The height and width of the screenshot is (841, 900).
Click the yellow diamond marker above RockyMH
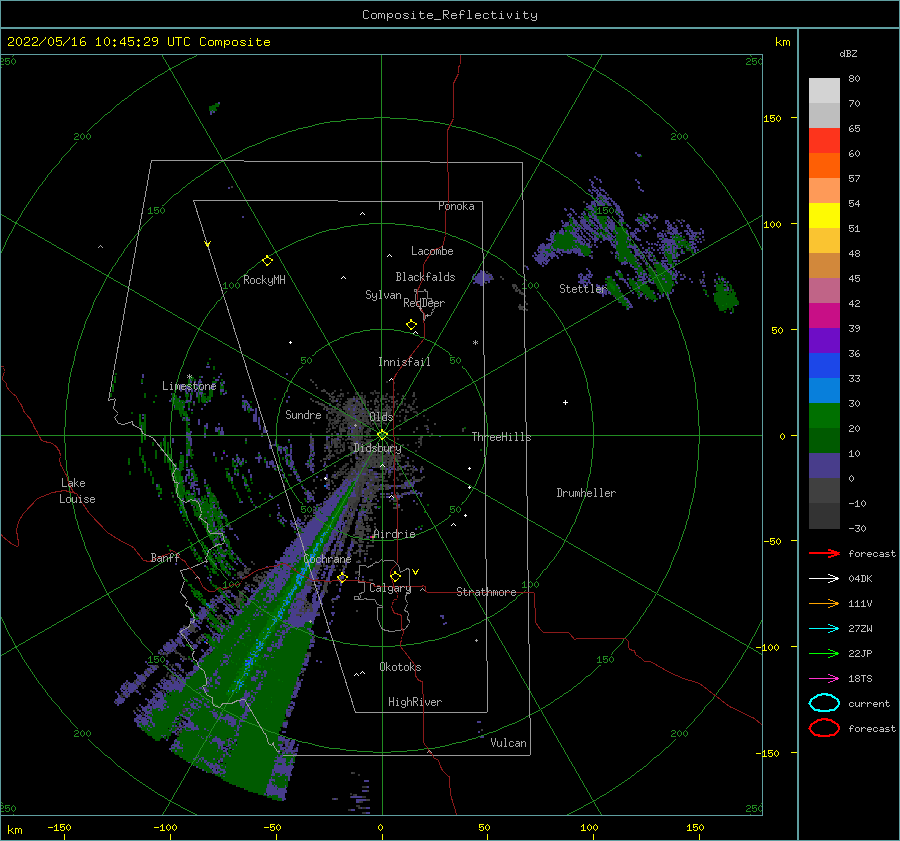[x=267, y=261]
